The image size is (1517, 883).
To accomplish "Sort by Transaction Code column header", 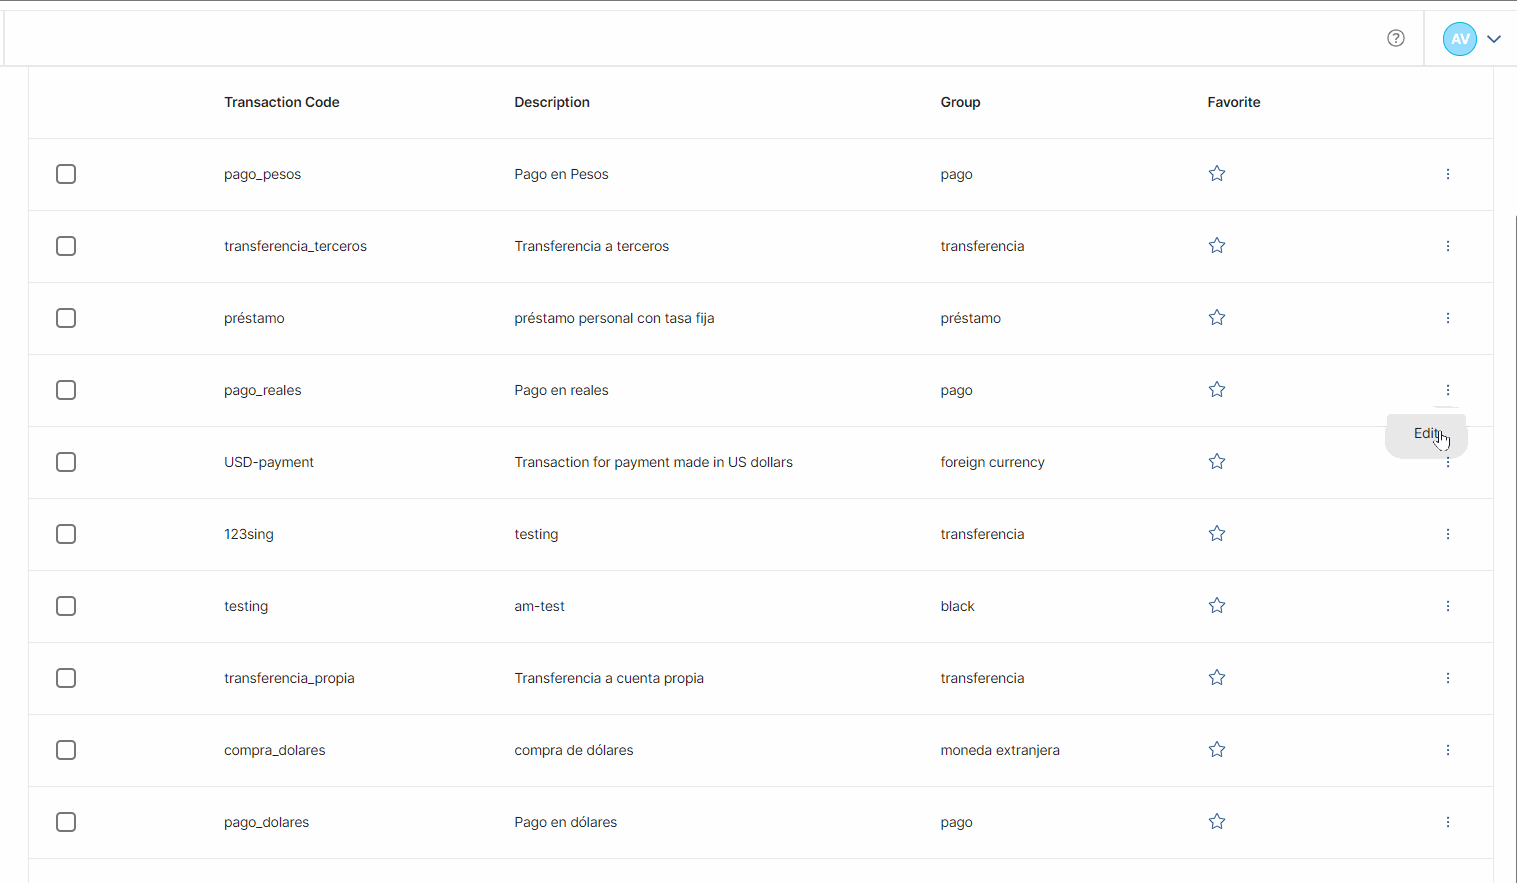I will 282,102.
